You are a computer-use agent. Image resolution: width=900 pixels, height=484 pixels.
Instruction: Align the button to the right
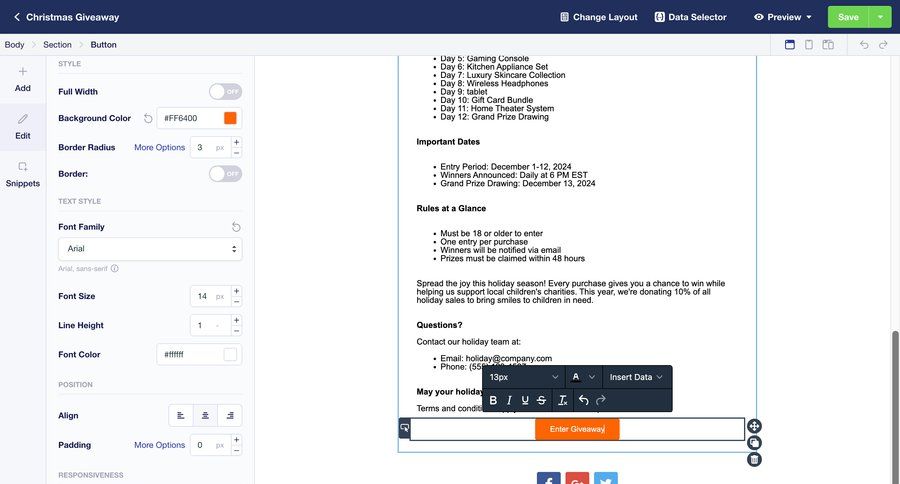(230, 416)
